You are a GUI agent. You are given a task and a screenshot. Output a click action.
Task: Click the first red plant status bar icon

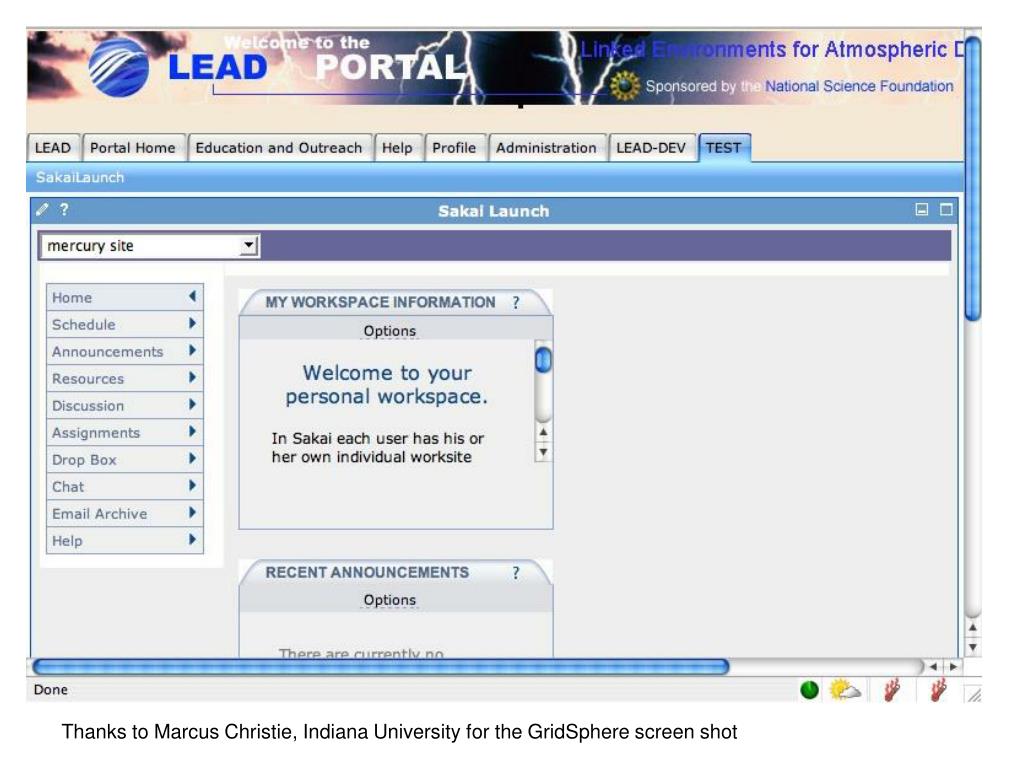[891, 690]
